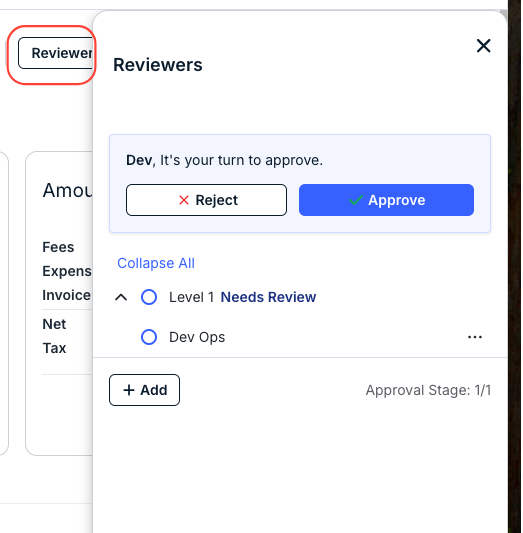523x533 pixels.
Task: Click the Approval Stage 1/1 indicator
Action: pos(428,390)
